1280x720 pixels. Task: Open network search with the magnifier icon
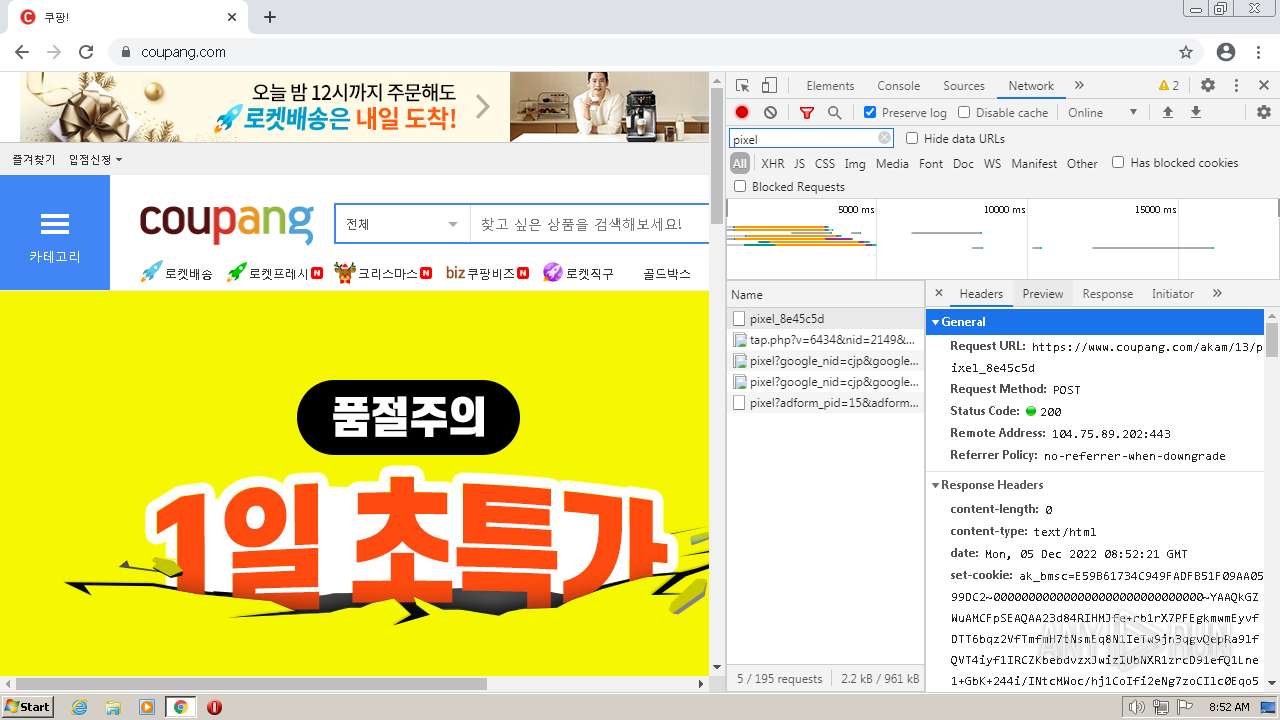click(834, 113)
